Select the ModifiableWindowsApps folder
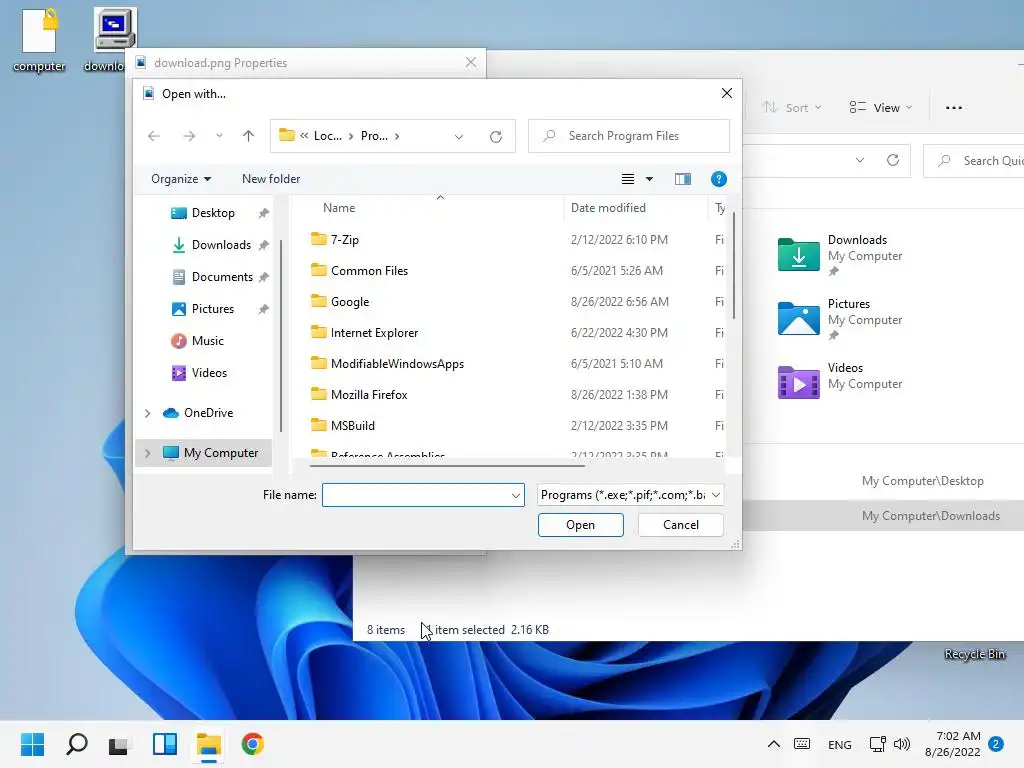This screenshot has height=768, width=1024. coord(397,364)
